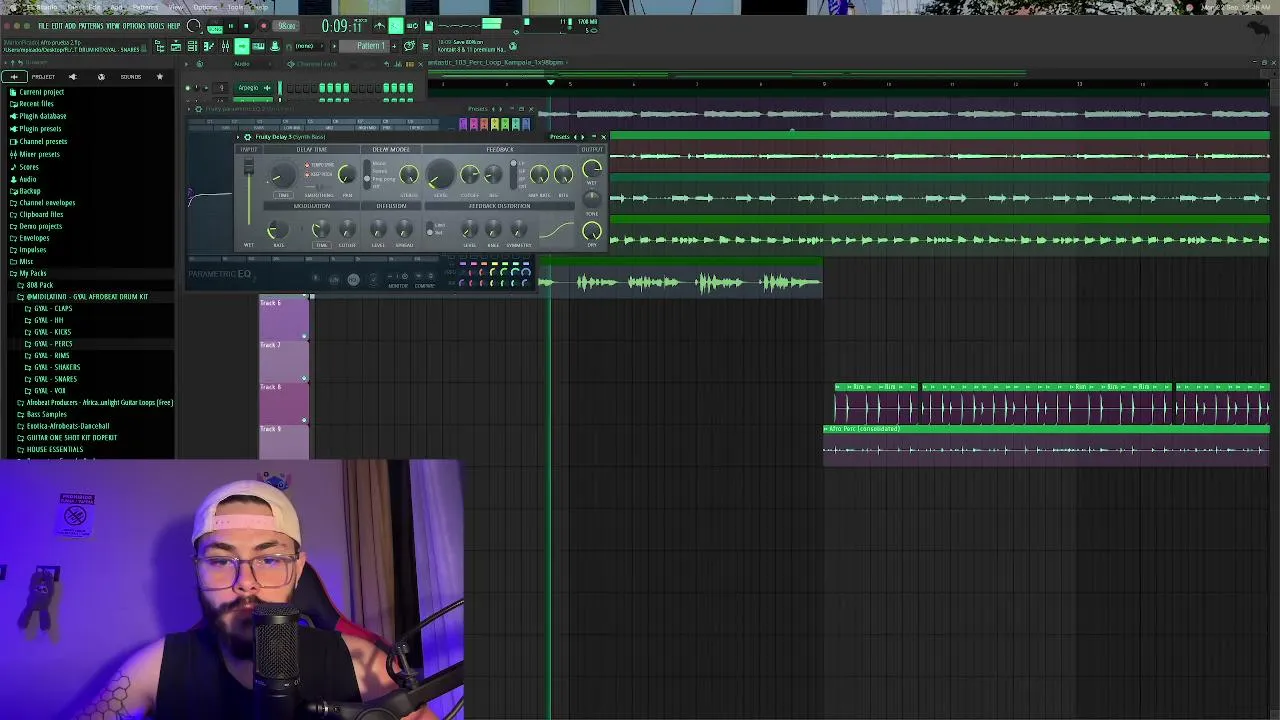Screen dimensions: 1280x720
Task: Click the Record button in the transport
Action: click(263, 26)
